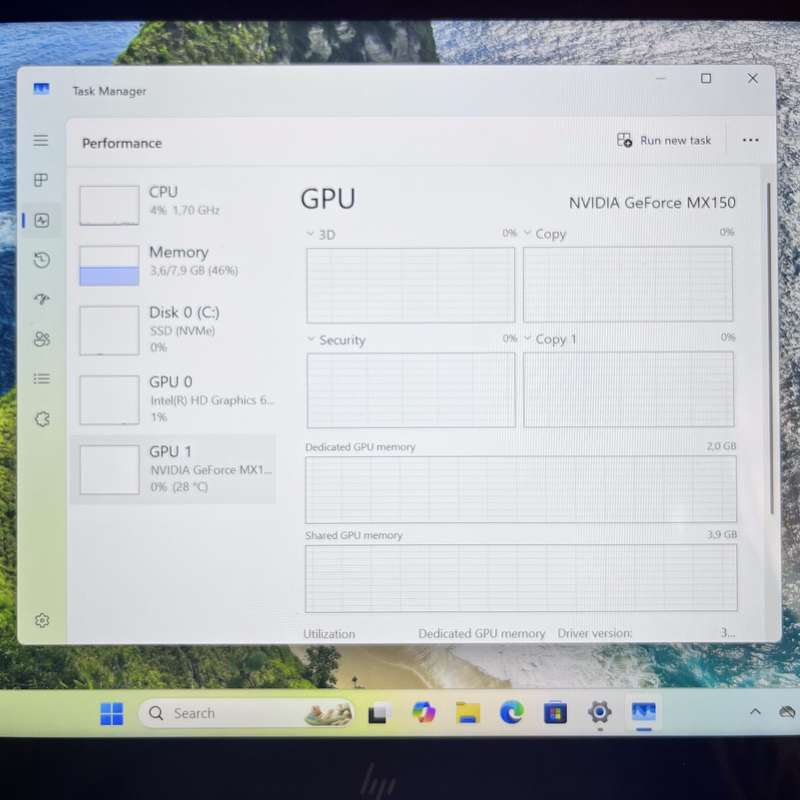Maximize the Task Manager window
This screenshot has height=800, width=800.
[706, 78]
